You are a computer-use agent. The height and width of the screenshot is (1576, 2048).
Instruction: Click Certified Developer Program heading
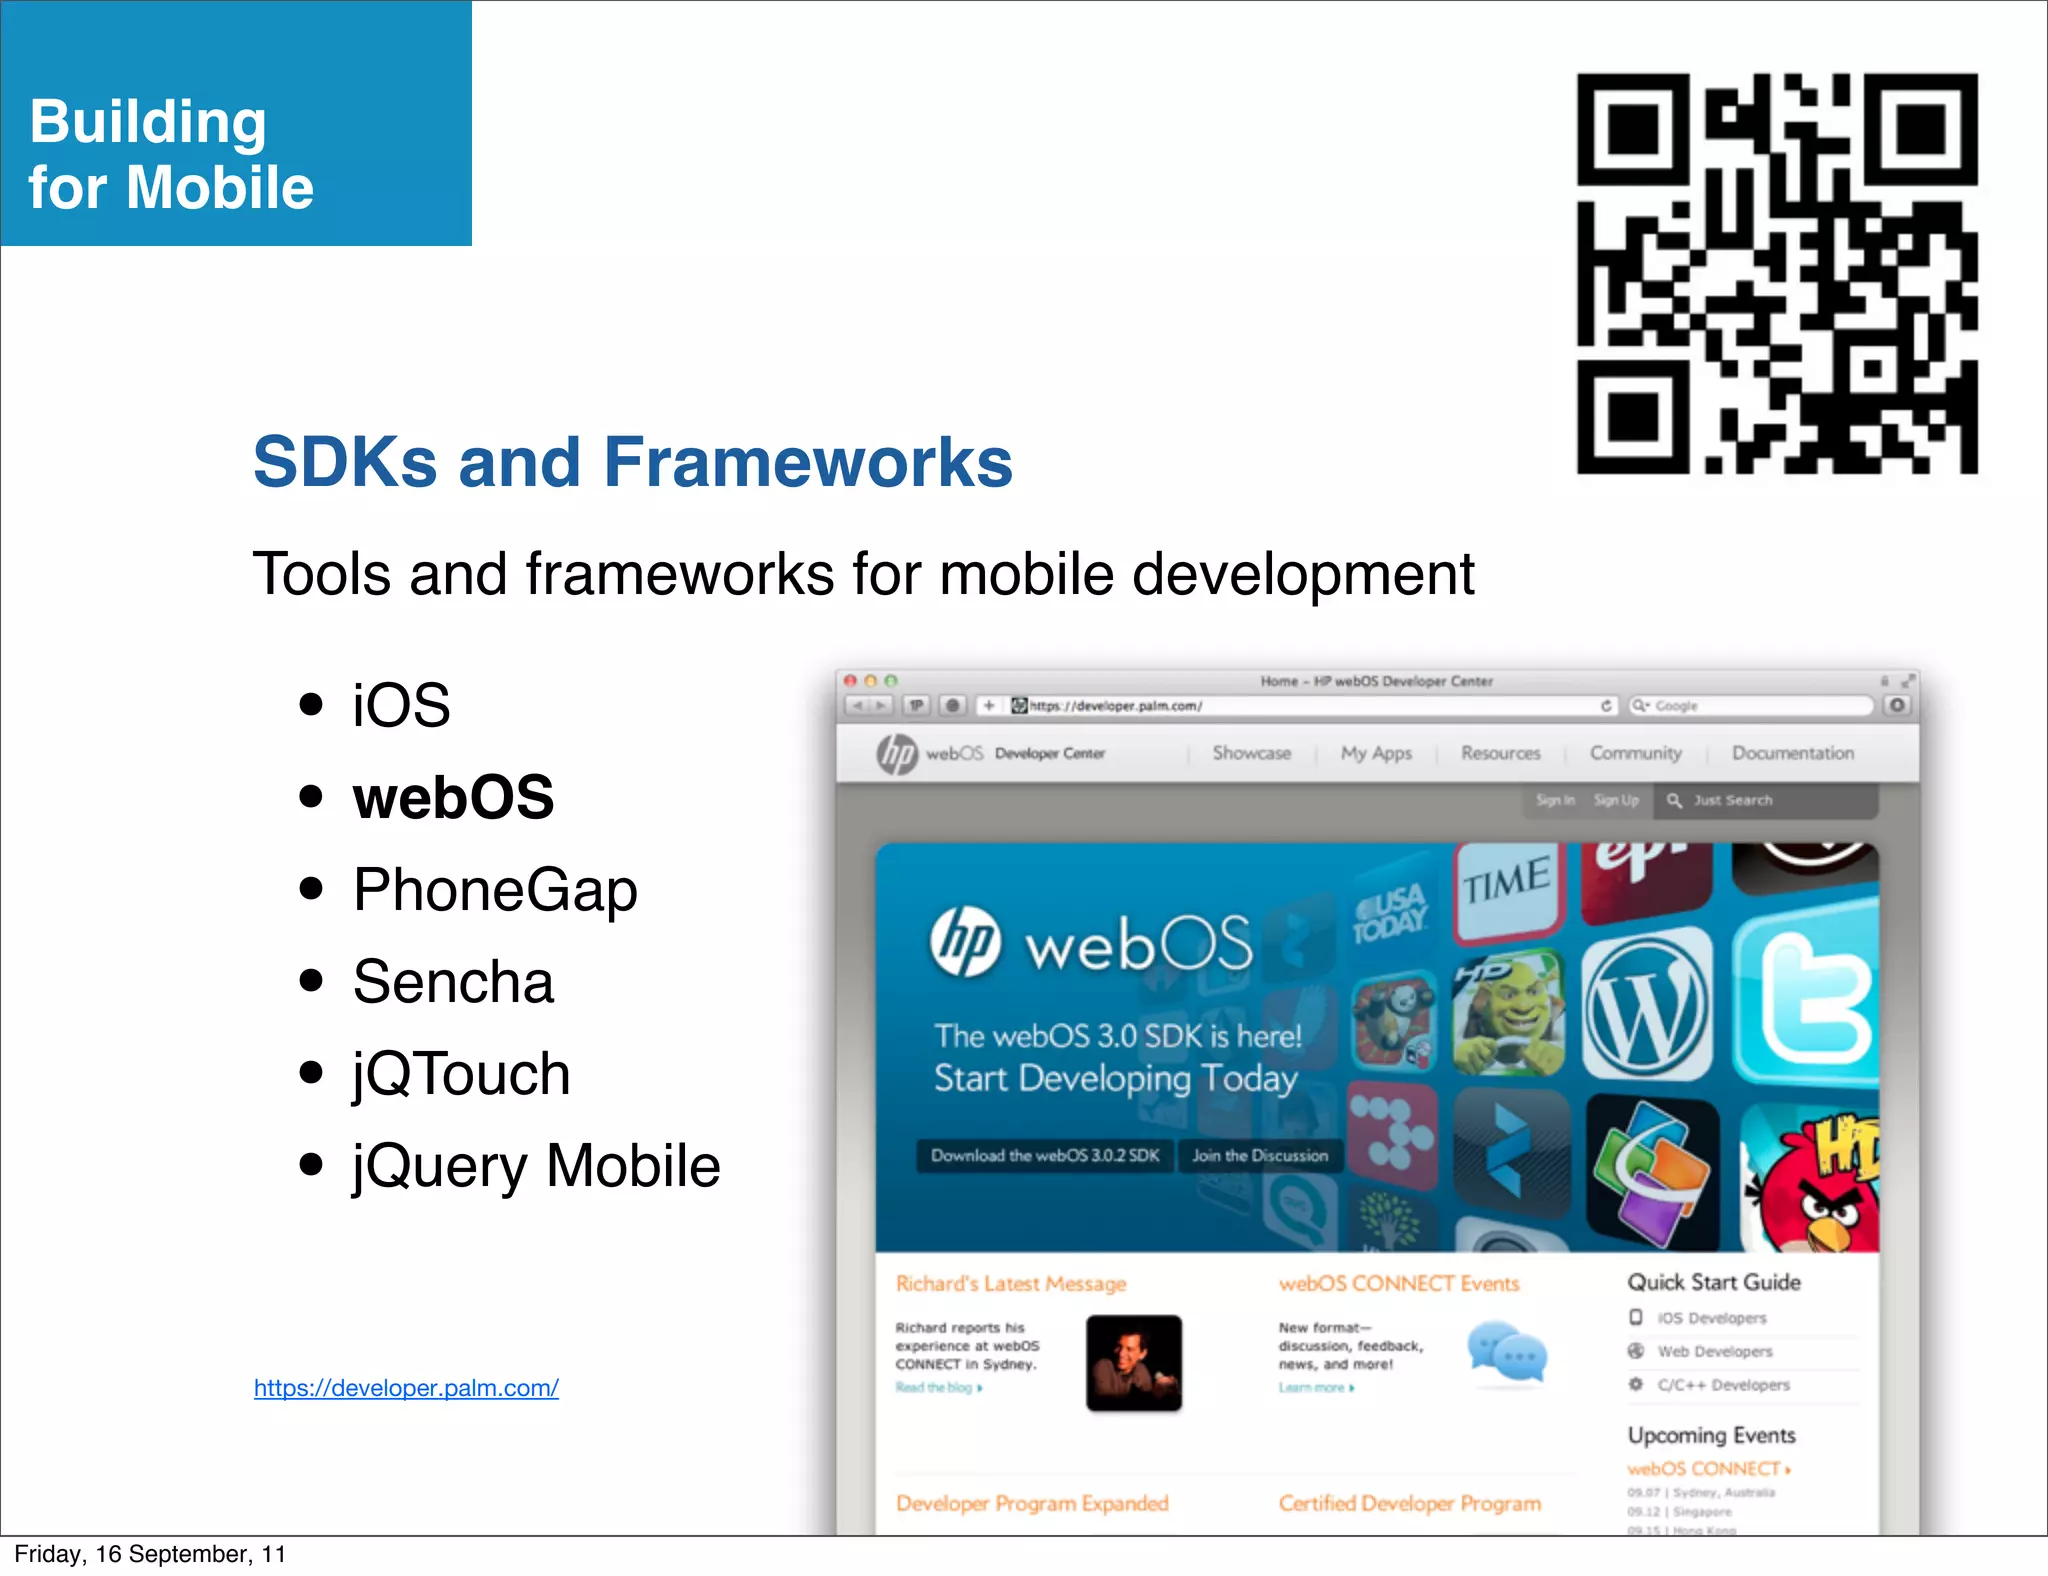click(x=1410, y=1503)
